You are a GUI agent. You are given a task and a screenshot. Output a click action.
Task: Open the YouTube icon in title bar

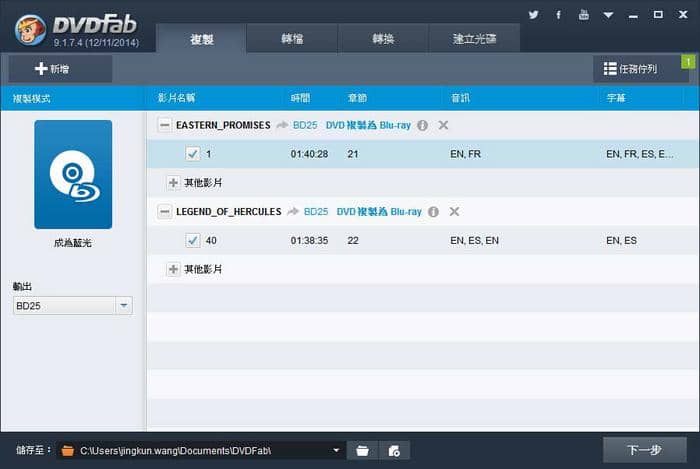[583, 15]
